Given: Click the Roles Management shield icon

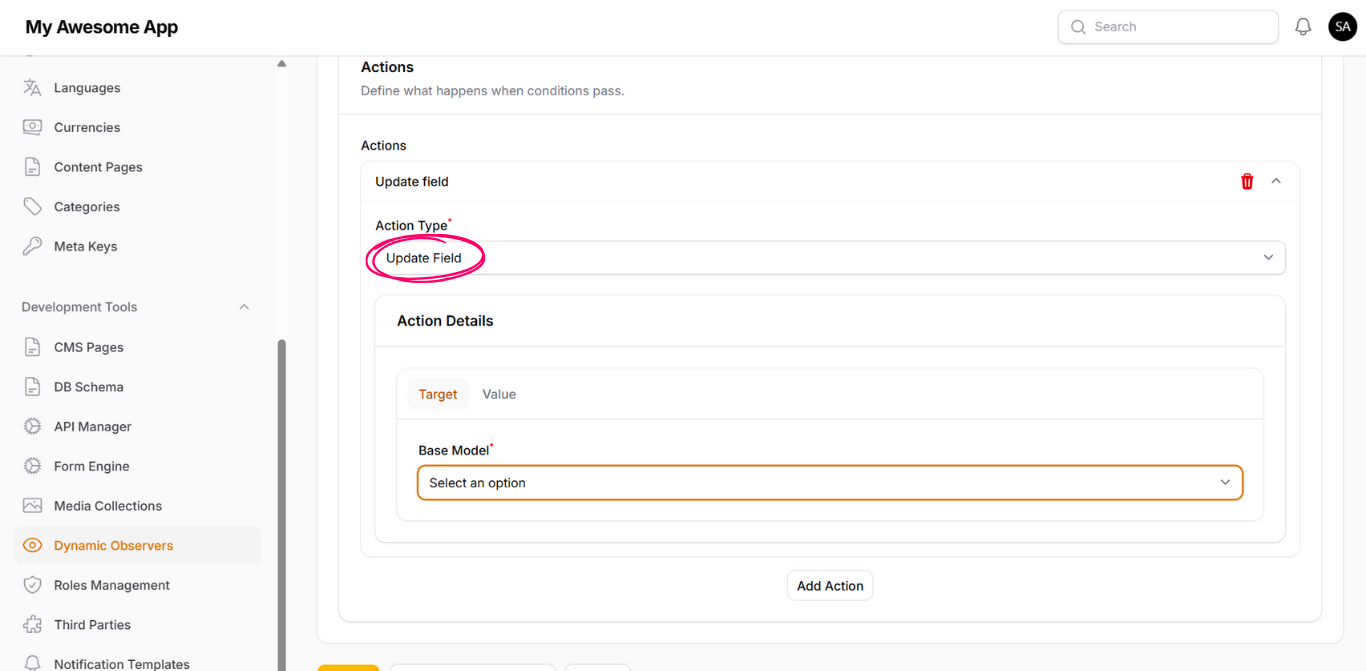Looking at the screenshot, I should [32, 585].
